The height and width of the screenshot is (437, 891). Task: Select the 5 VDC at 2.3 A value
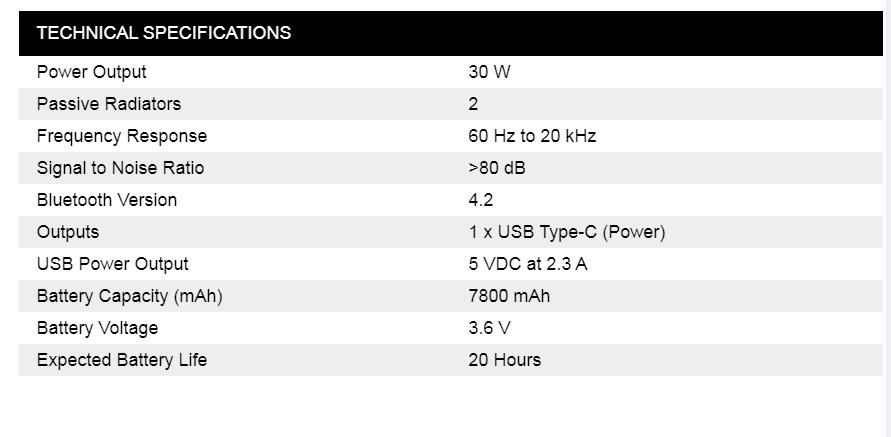coord(528,264)
